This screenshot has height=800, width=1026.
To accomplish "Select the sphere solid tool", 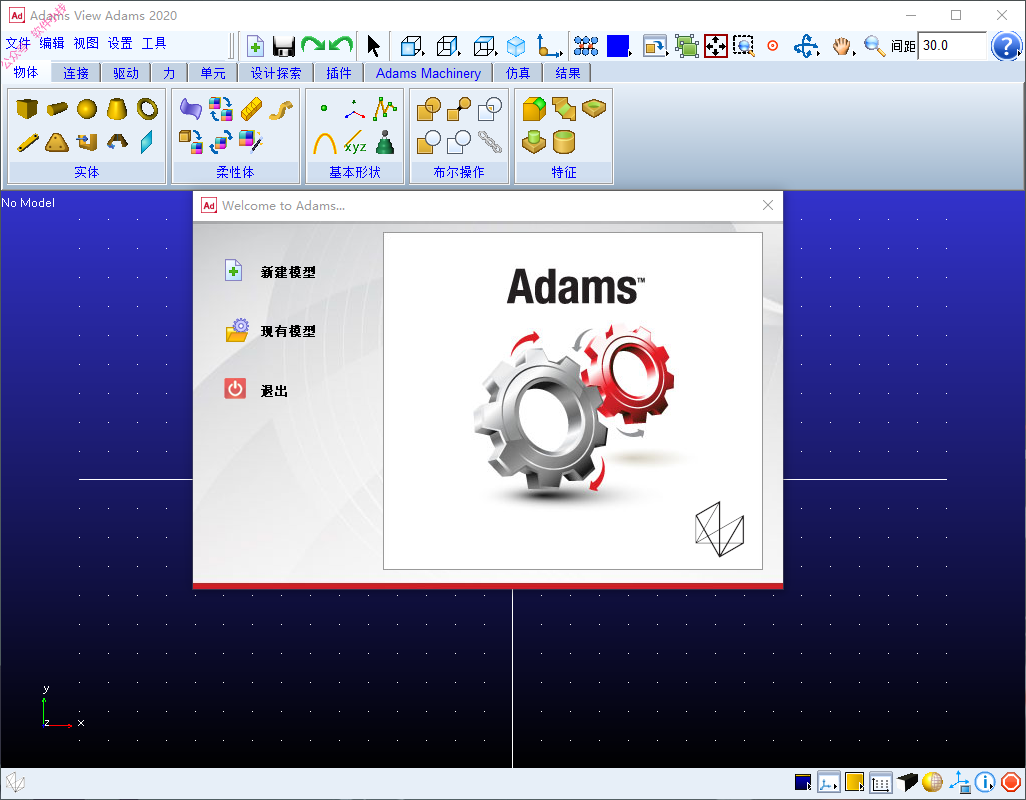I will [86, 109].
